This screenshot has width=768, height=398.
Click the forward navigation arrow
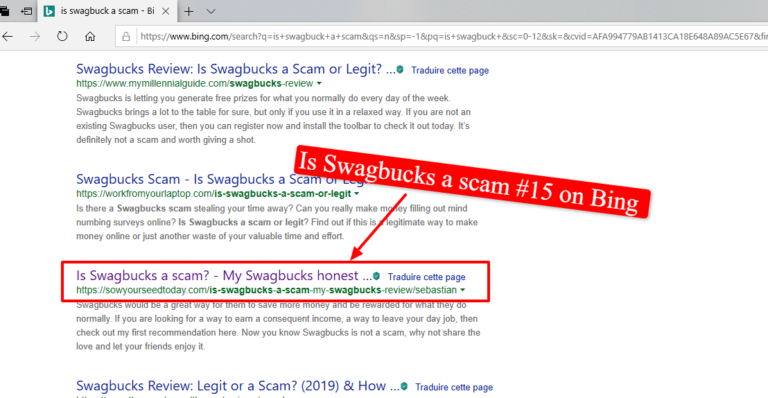click(x=34, y=36)
